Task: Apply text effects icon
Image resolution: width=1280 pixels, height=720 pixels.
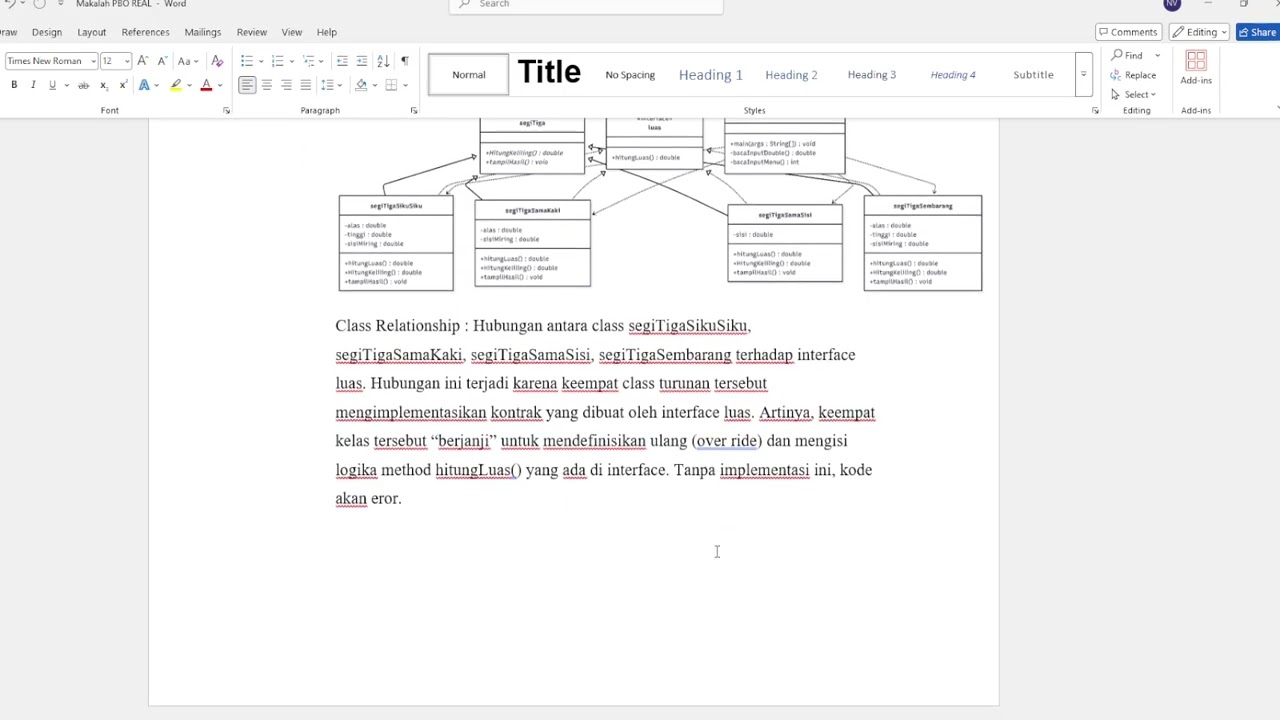Action: point(144,85)
